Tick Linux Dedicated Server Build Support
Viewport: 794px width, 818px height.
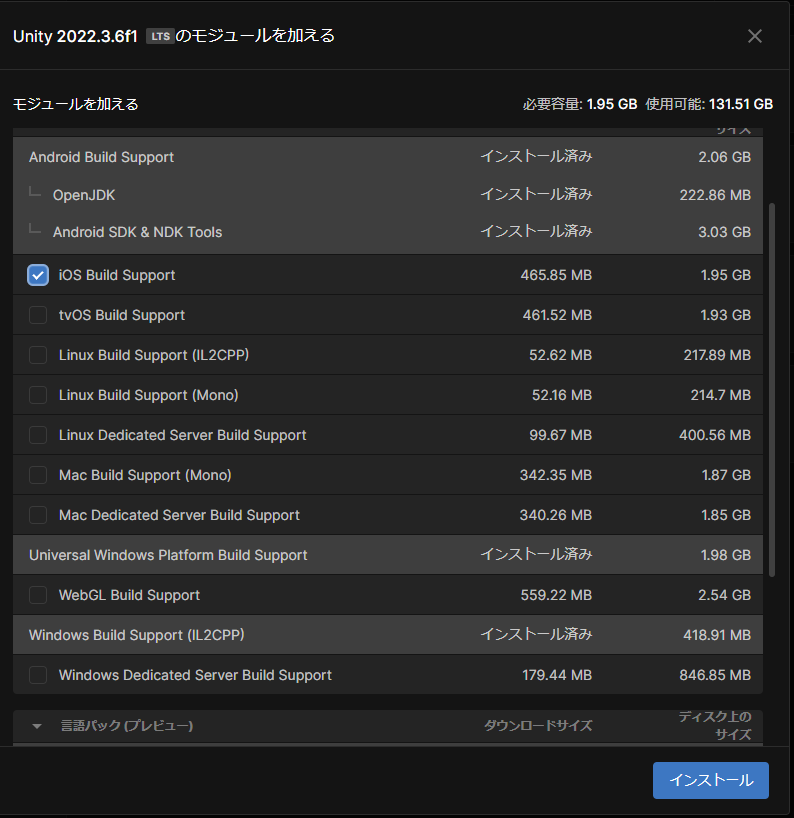point(38,435)
